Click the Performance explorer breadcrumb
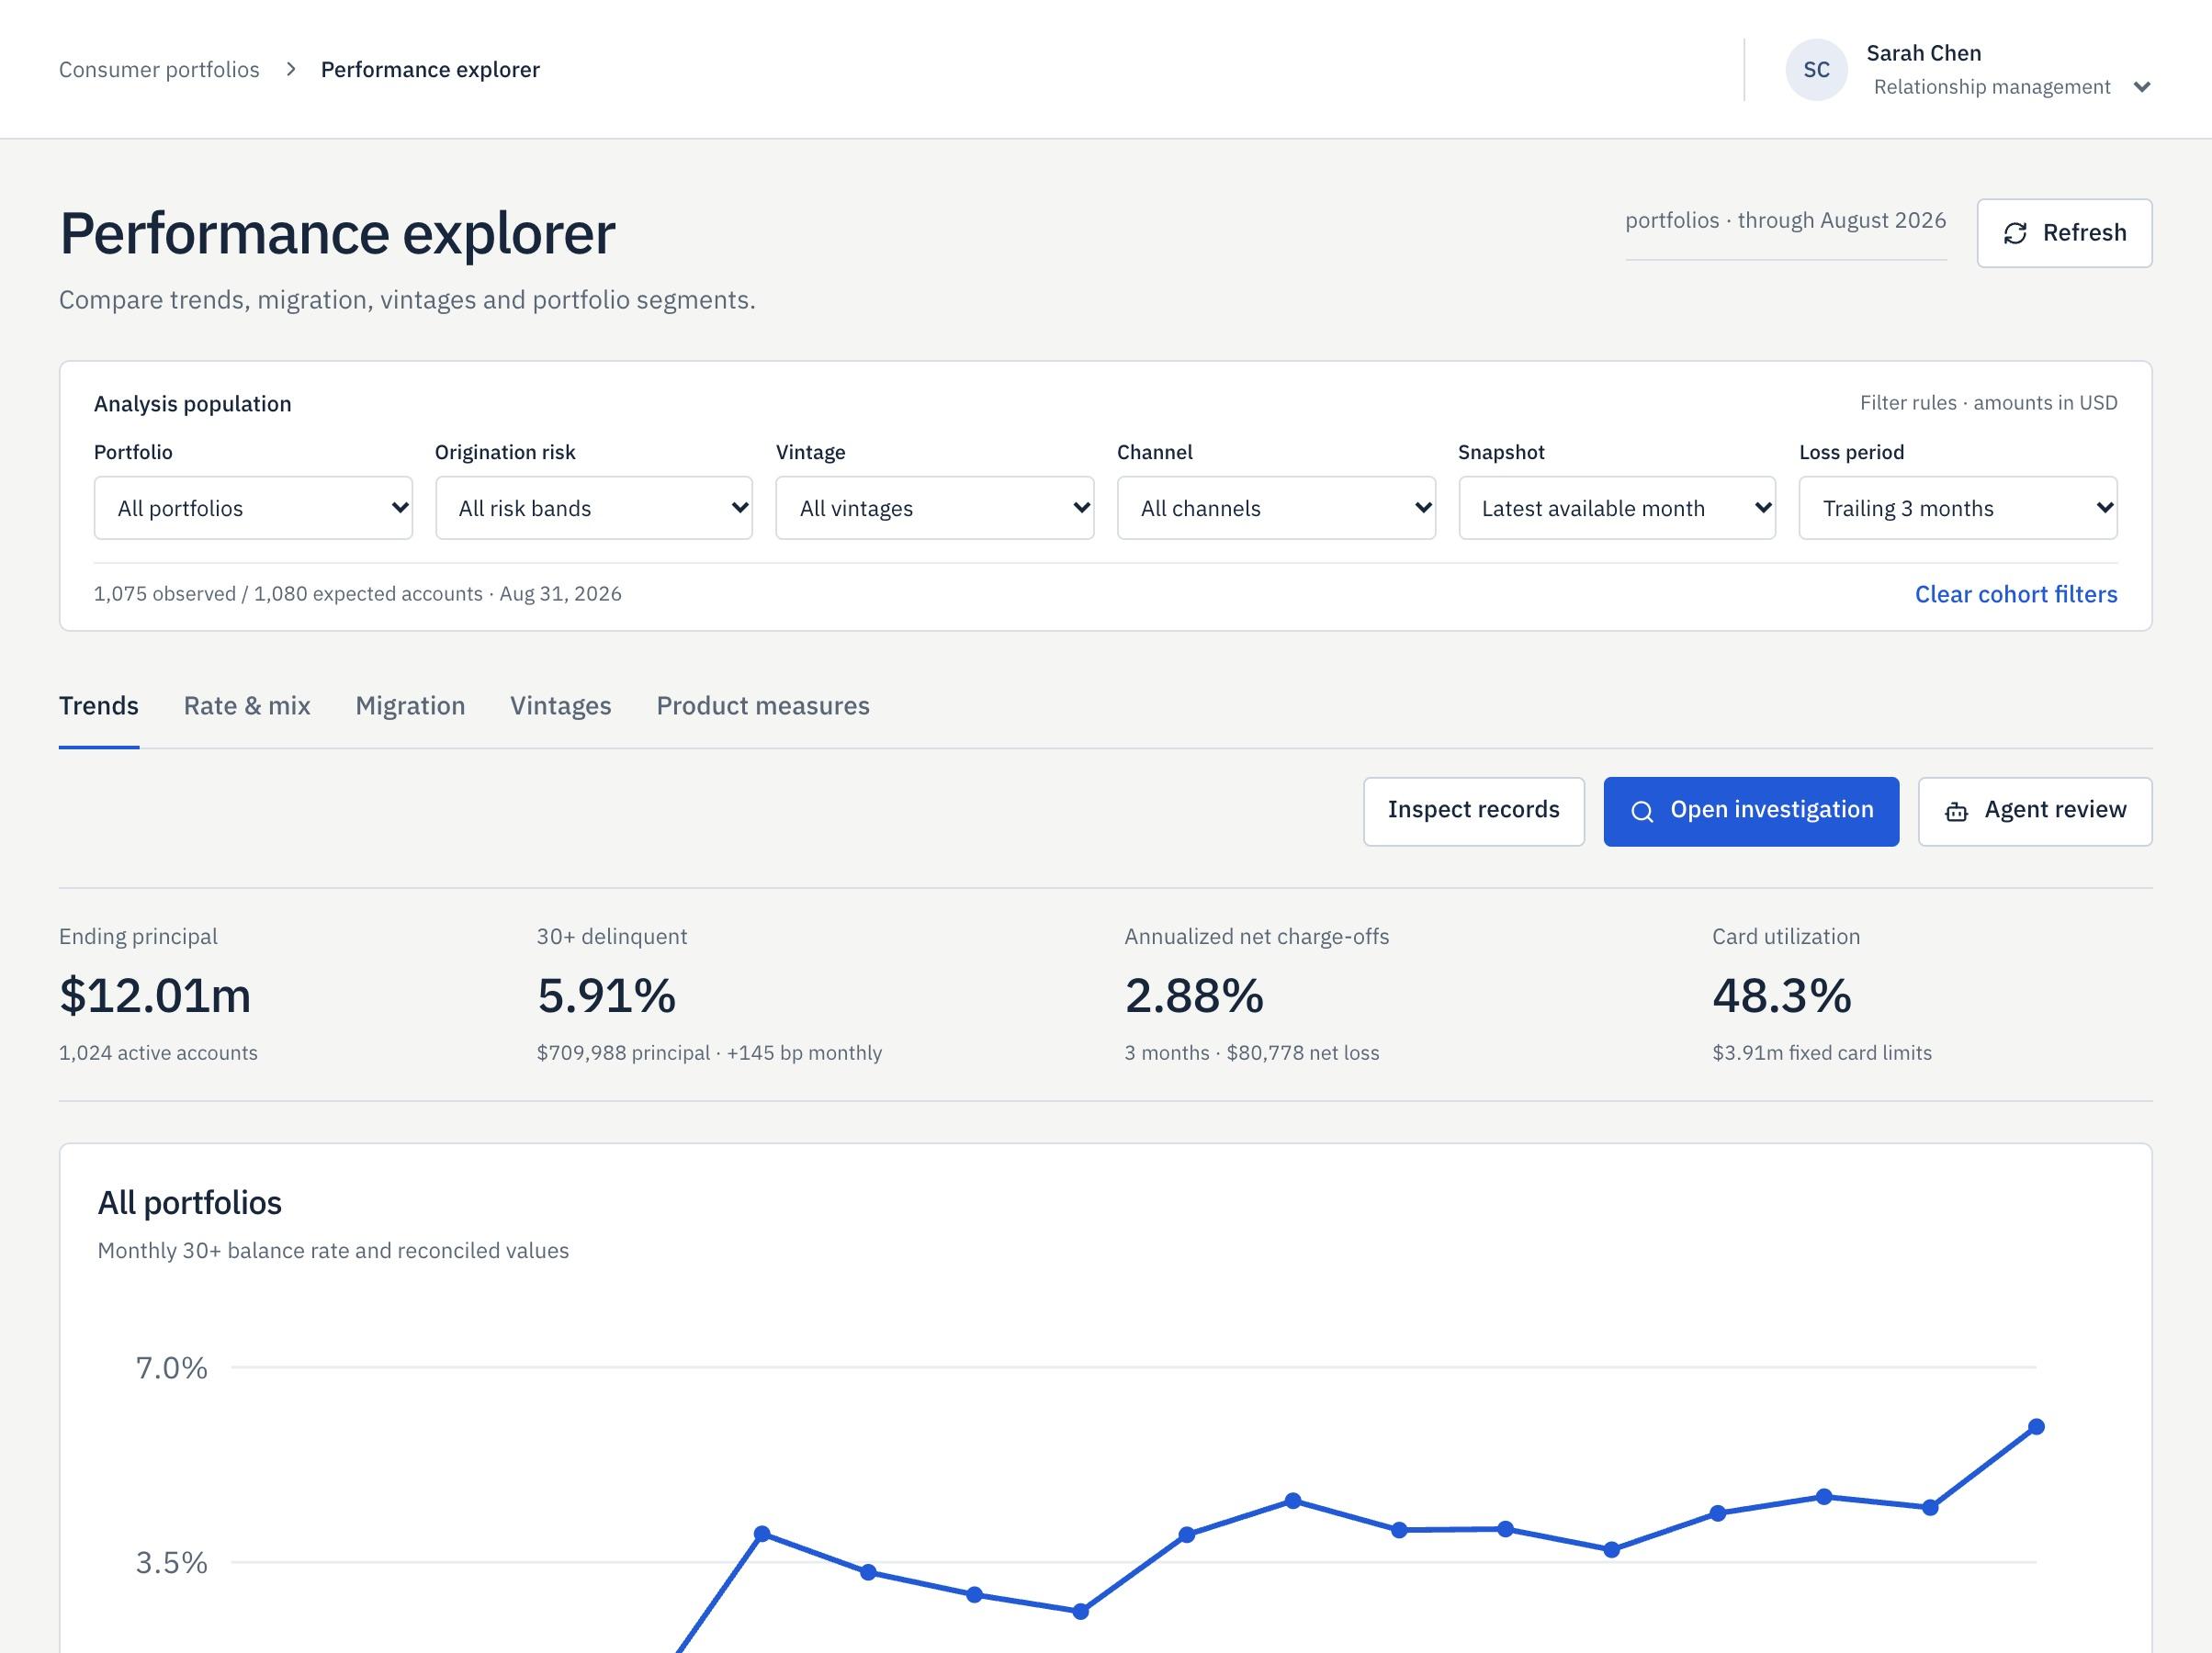2212x1653 pixels. 430,69
